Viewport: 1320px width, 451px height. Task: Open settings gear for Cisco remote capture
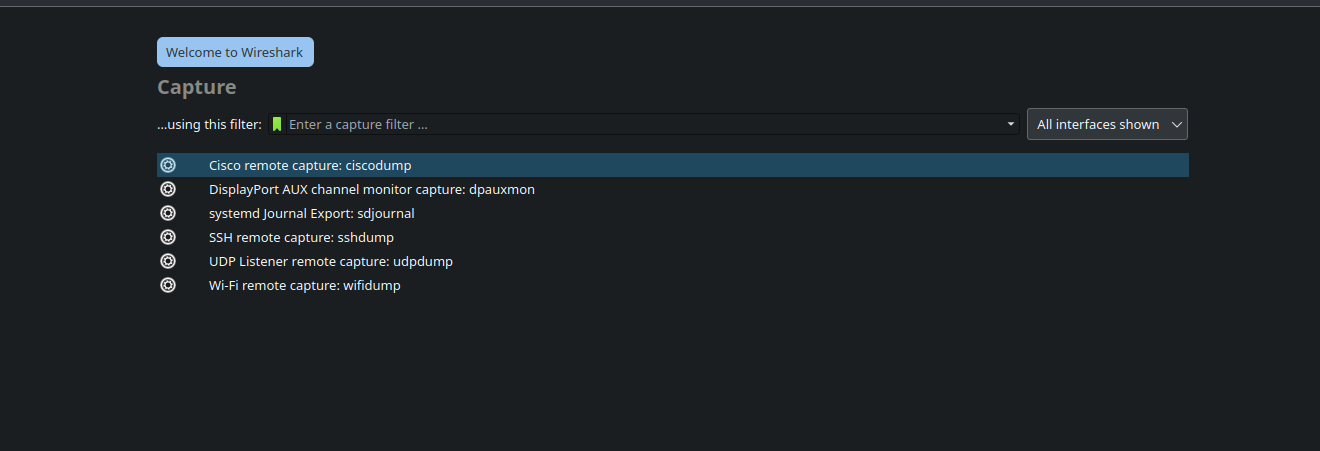tap(168, 165)
